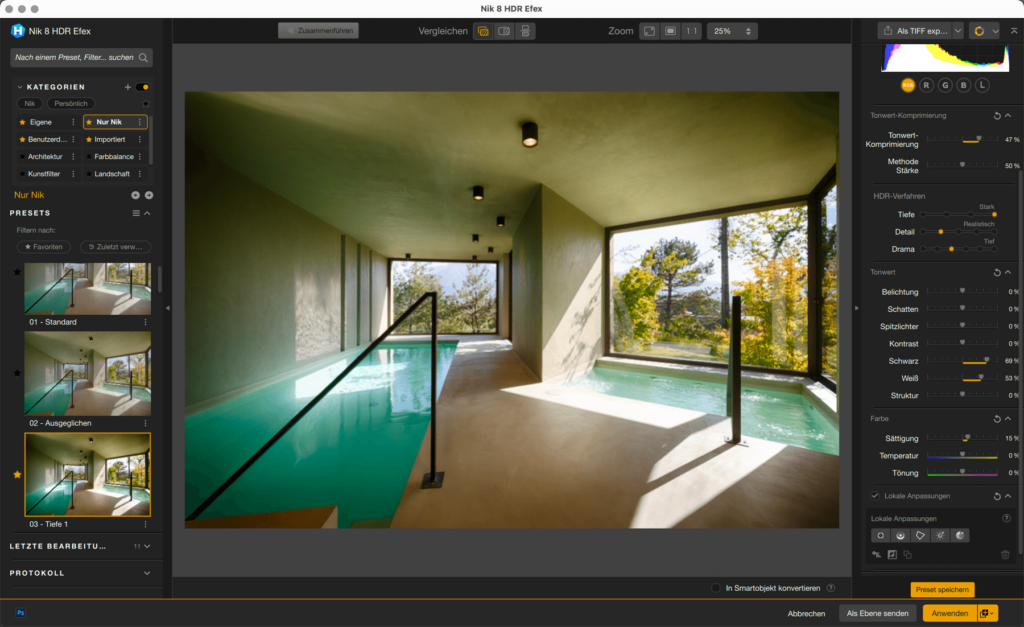Screen dimensions: 1024x627
Task: Show the L luminance histogram
Action: pyautogui.click(x=982, y=86)
